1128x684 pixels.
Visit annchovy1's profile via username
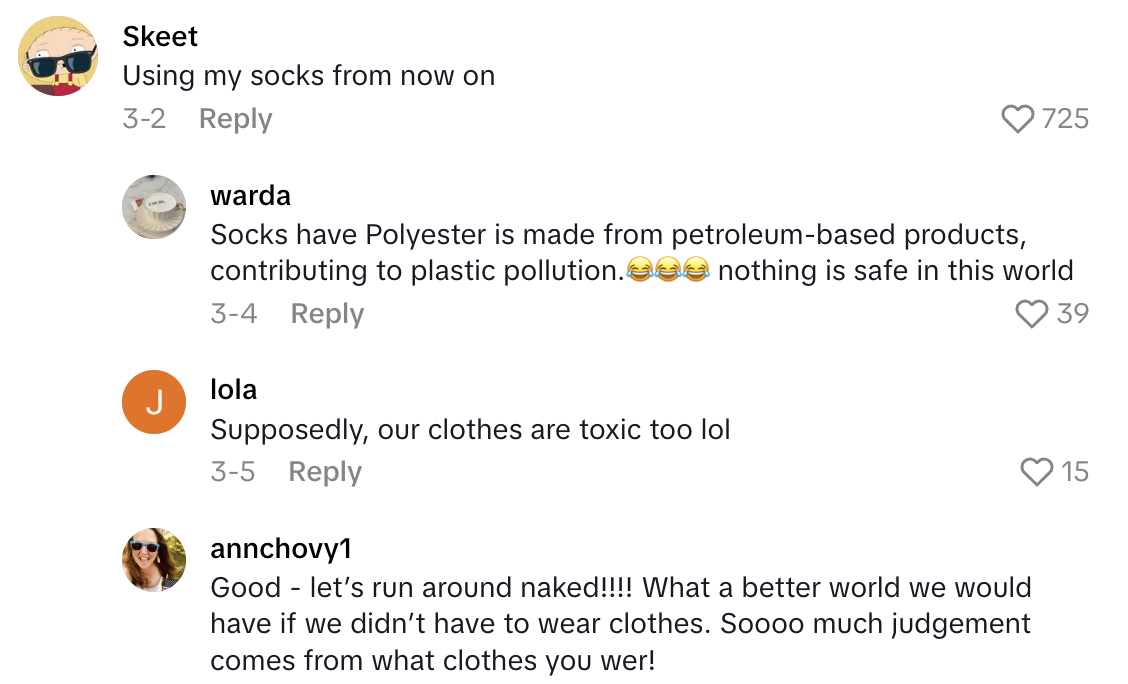pos(281,549)
